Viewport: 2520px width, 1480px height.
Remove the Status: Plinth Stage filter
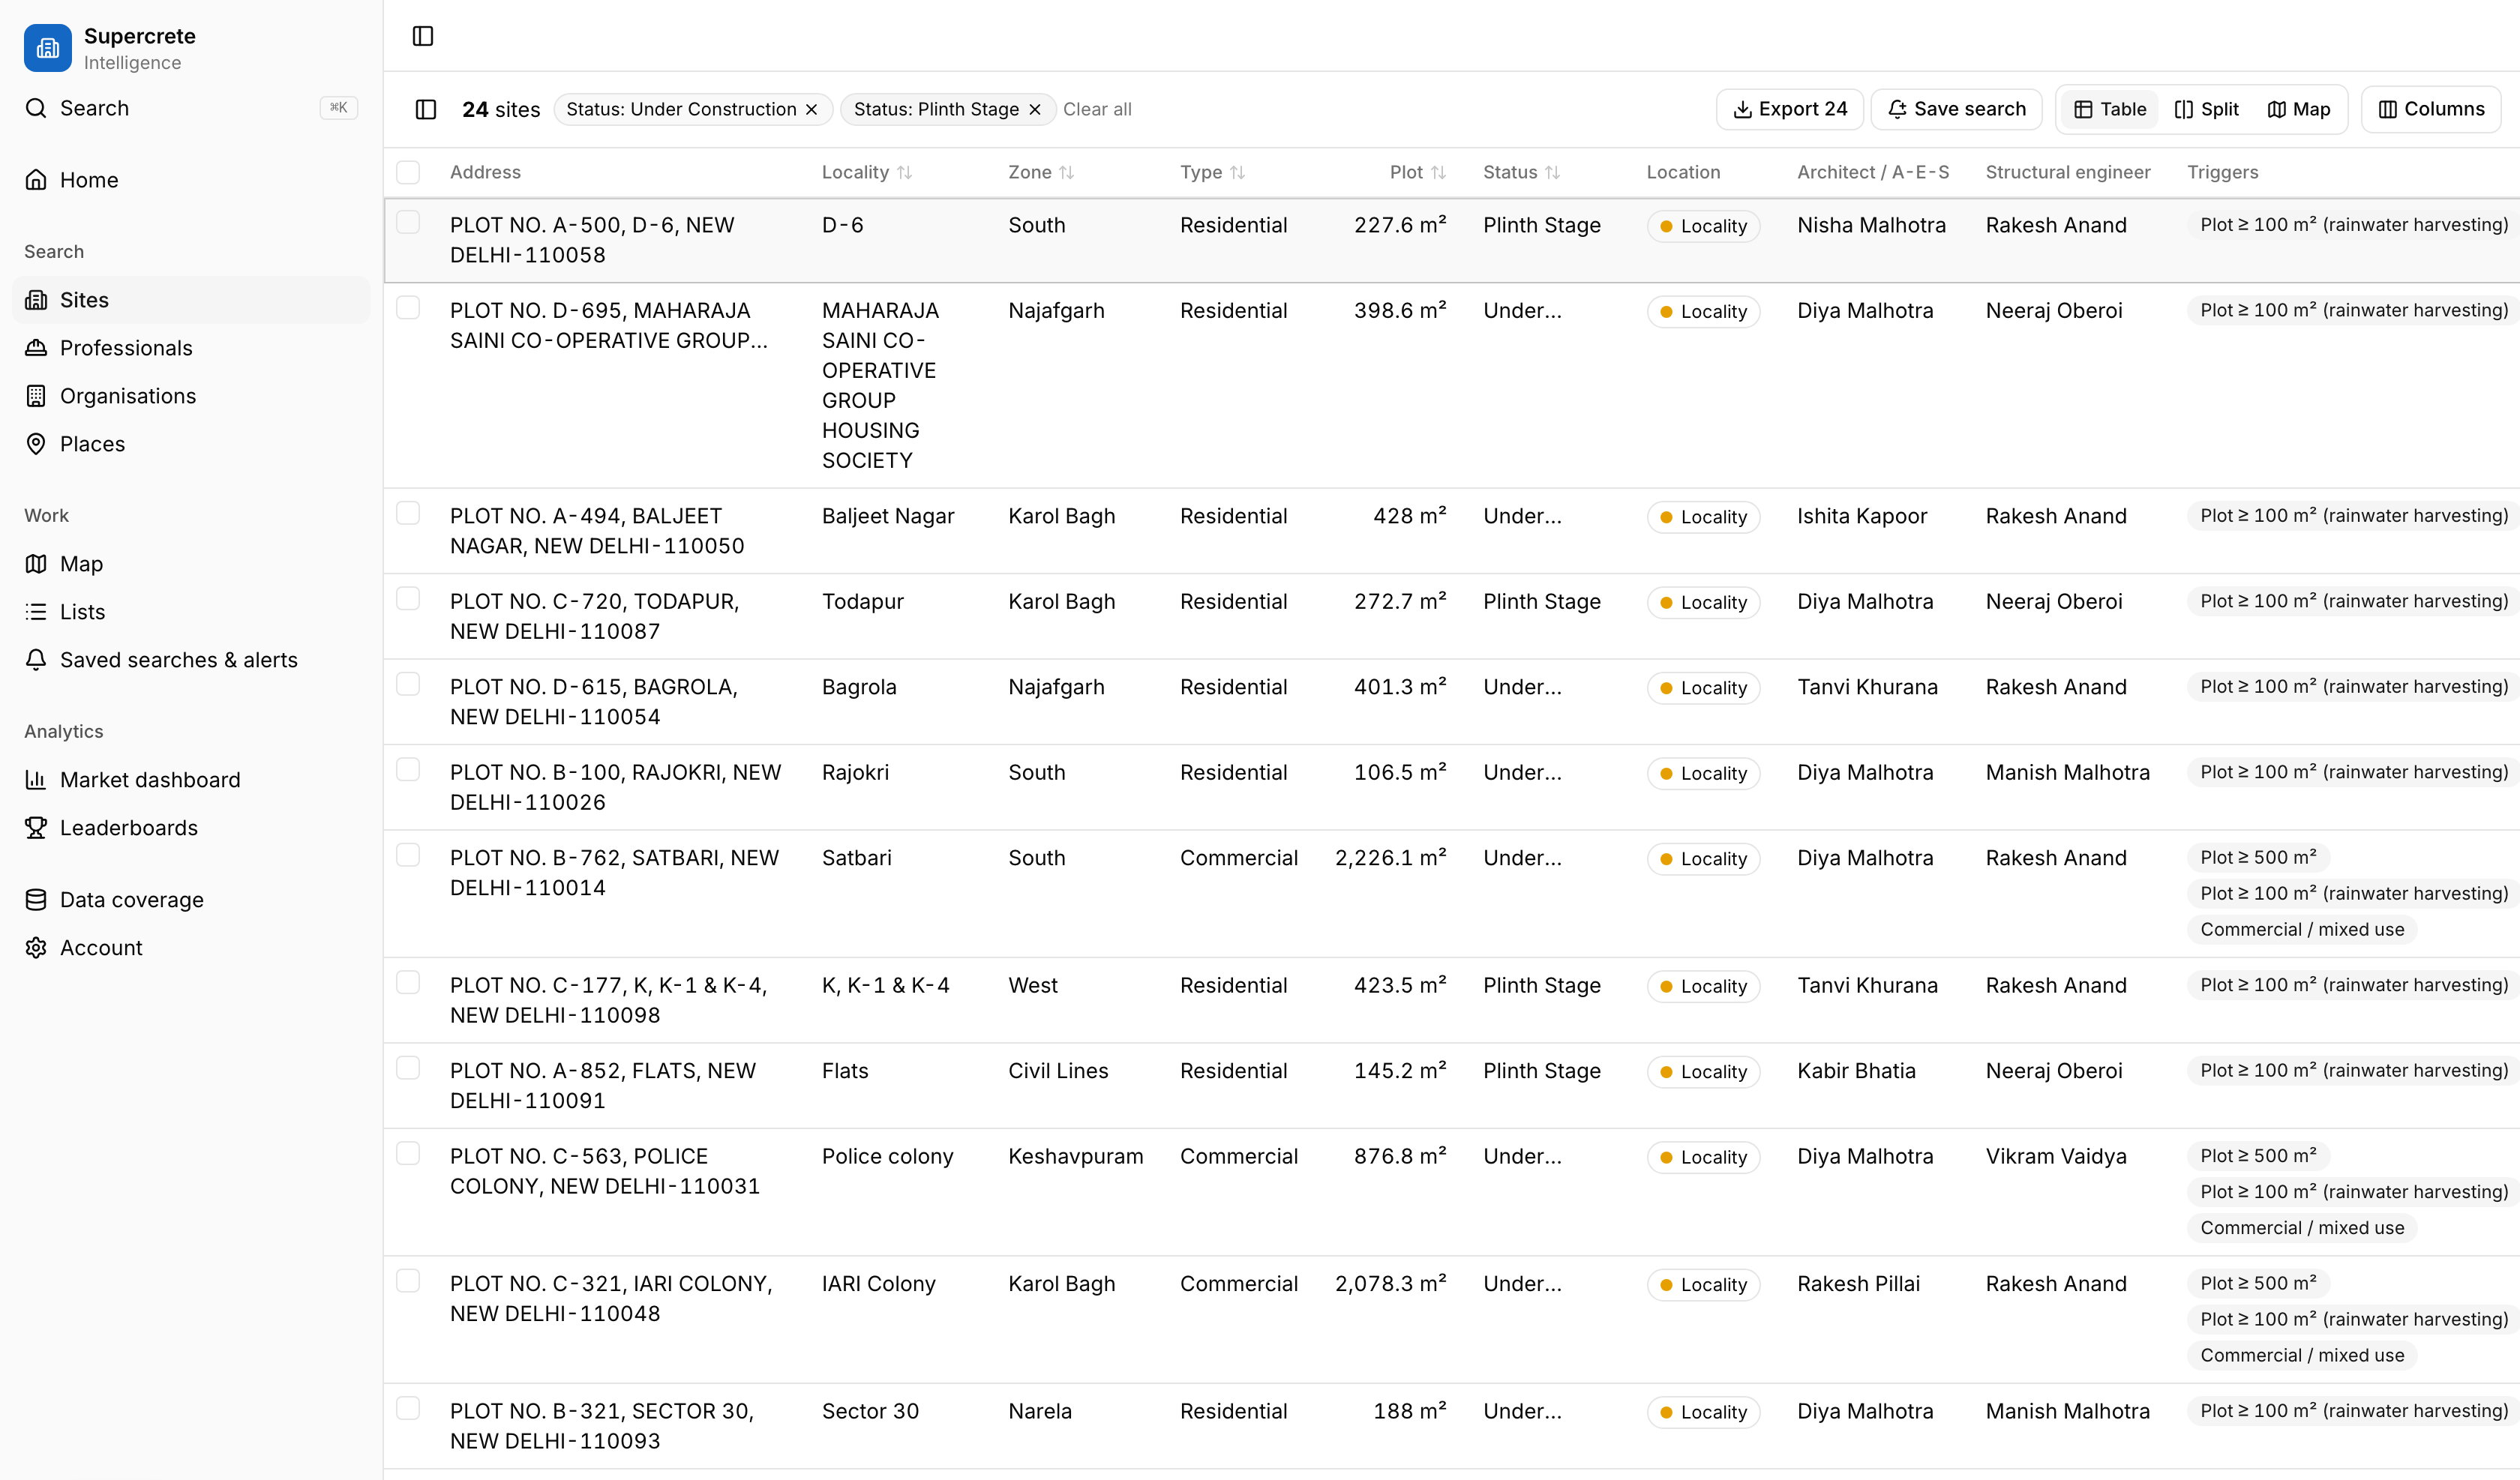pos(1035,109)
